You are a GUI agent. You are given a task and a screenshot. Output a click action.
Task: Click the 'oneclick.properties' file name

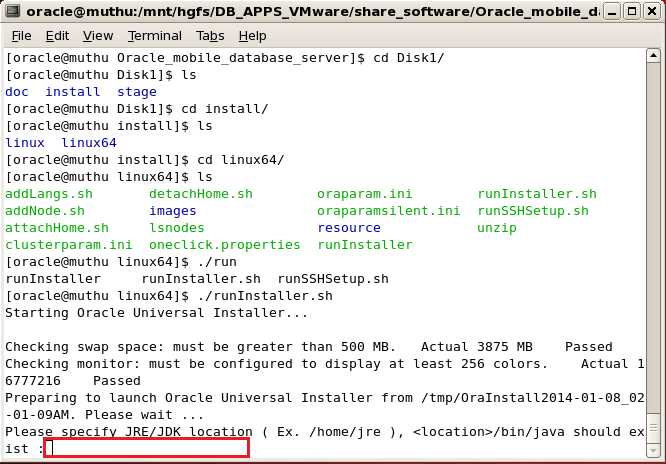225,245
